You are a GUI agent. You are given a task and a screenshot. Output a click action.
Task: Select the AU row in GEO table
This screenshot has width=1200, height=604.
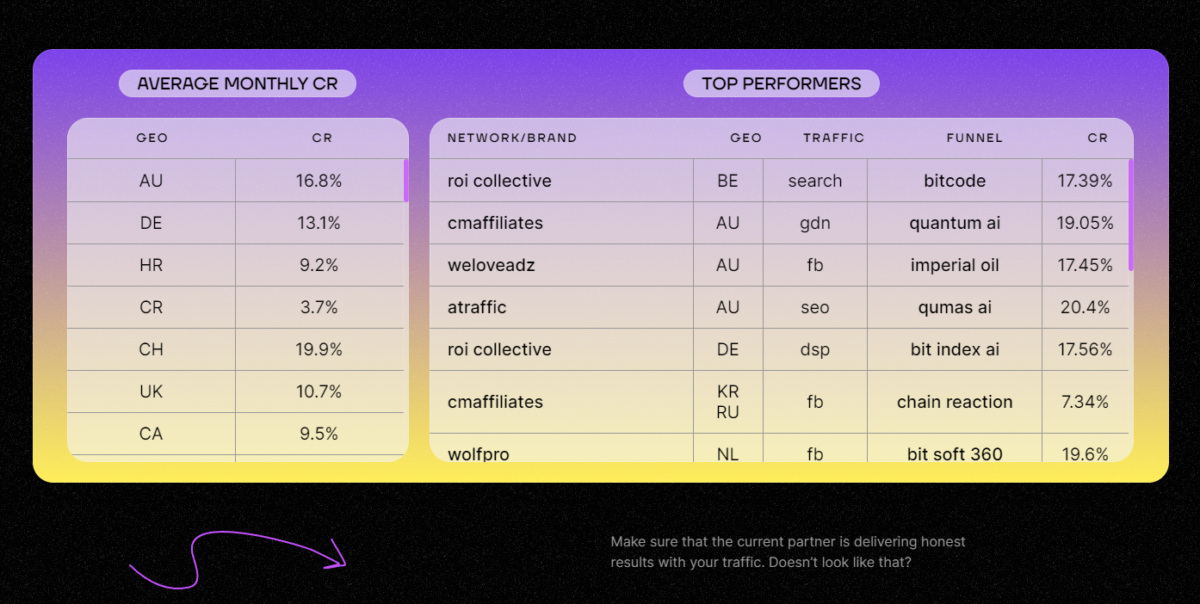tap(236, 181)
